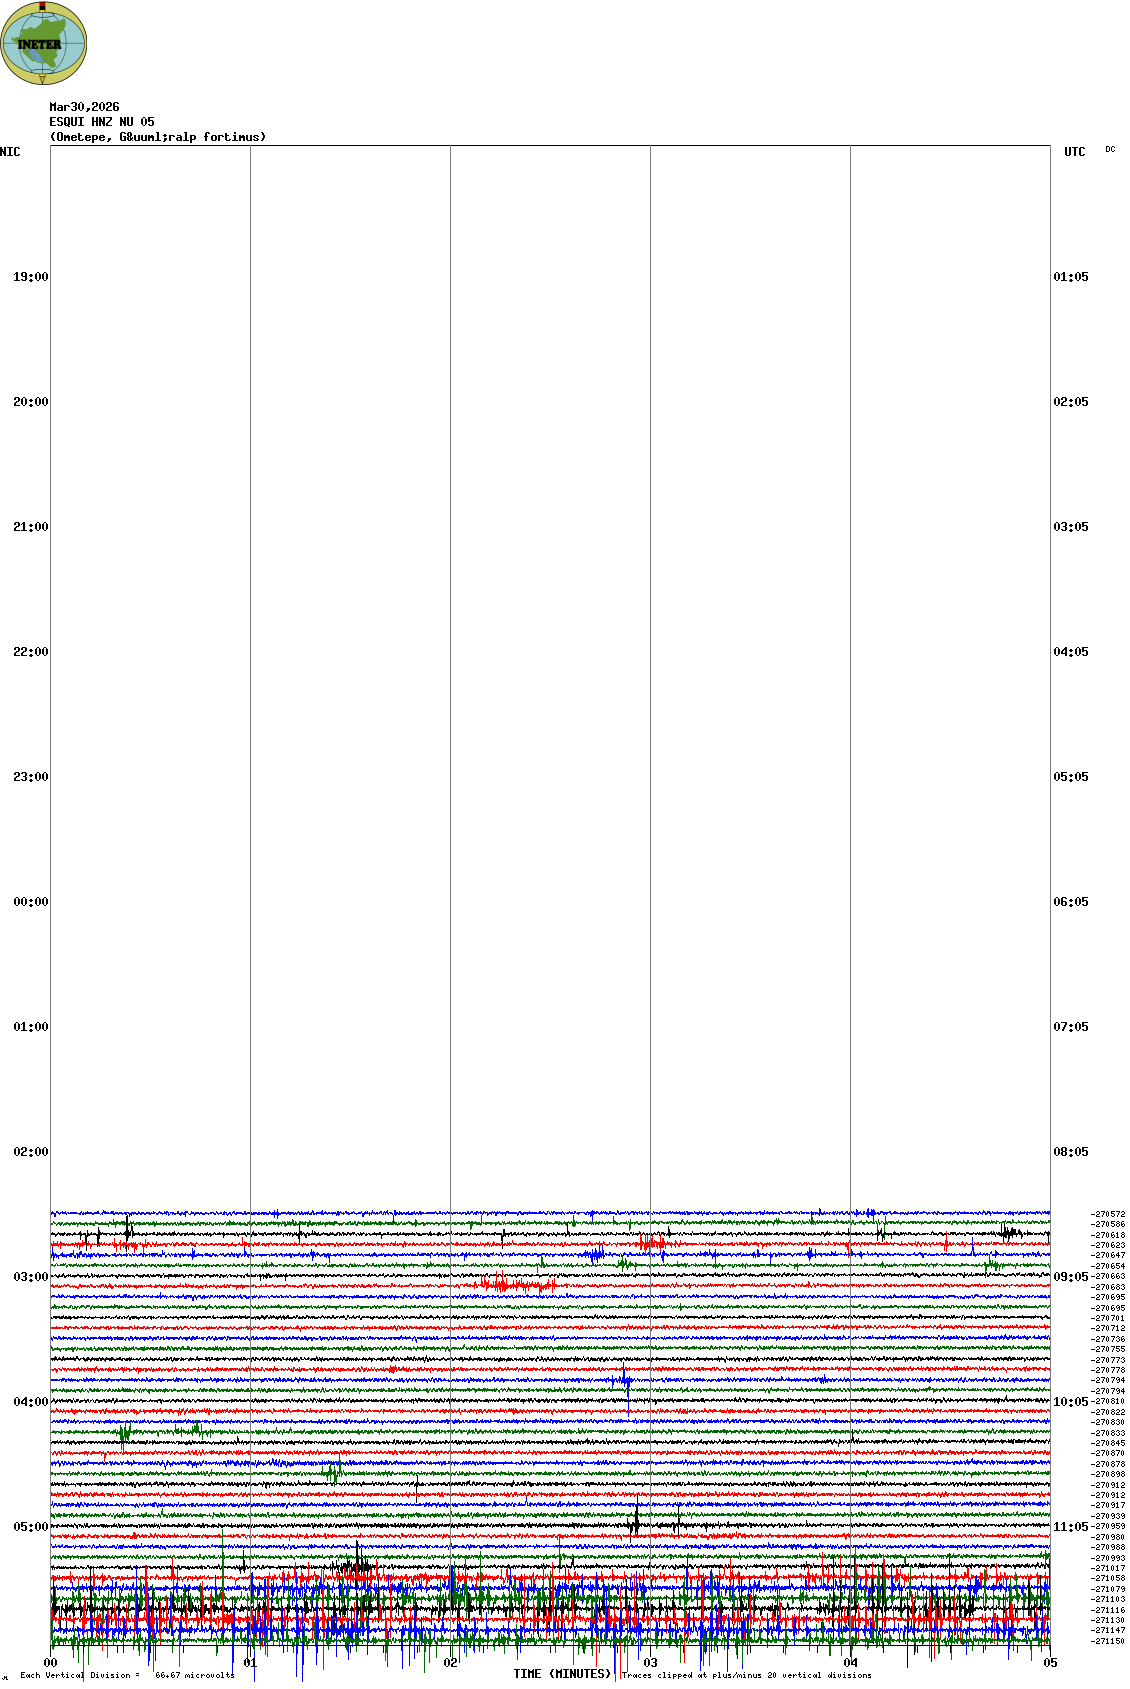Click the NIC local time axis header
Image resolution: width=1130 pixels, height=1689 pixels.
(10, 152)
